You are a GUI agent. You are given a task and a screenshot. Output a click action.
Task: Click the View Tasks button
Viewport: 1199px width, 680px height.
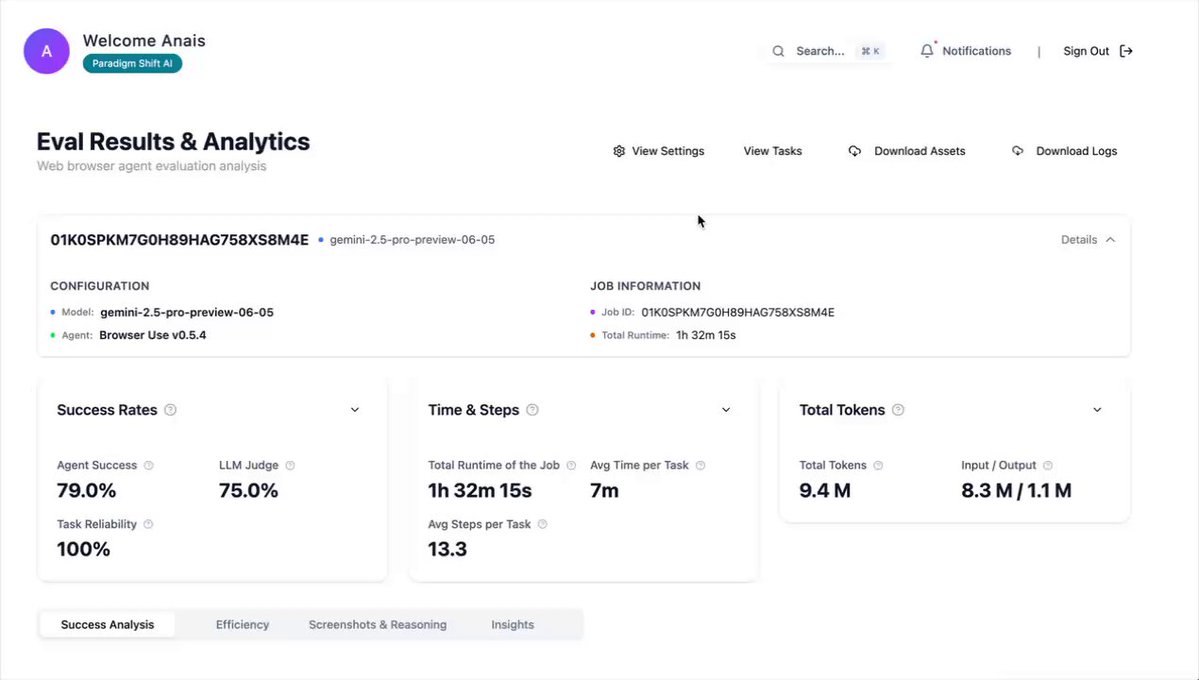pos(772,151)
